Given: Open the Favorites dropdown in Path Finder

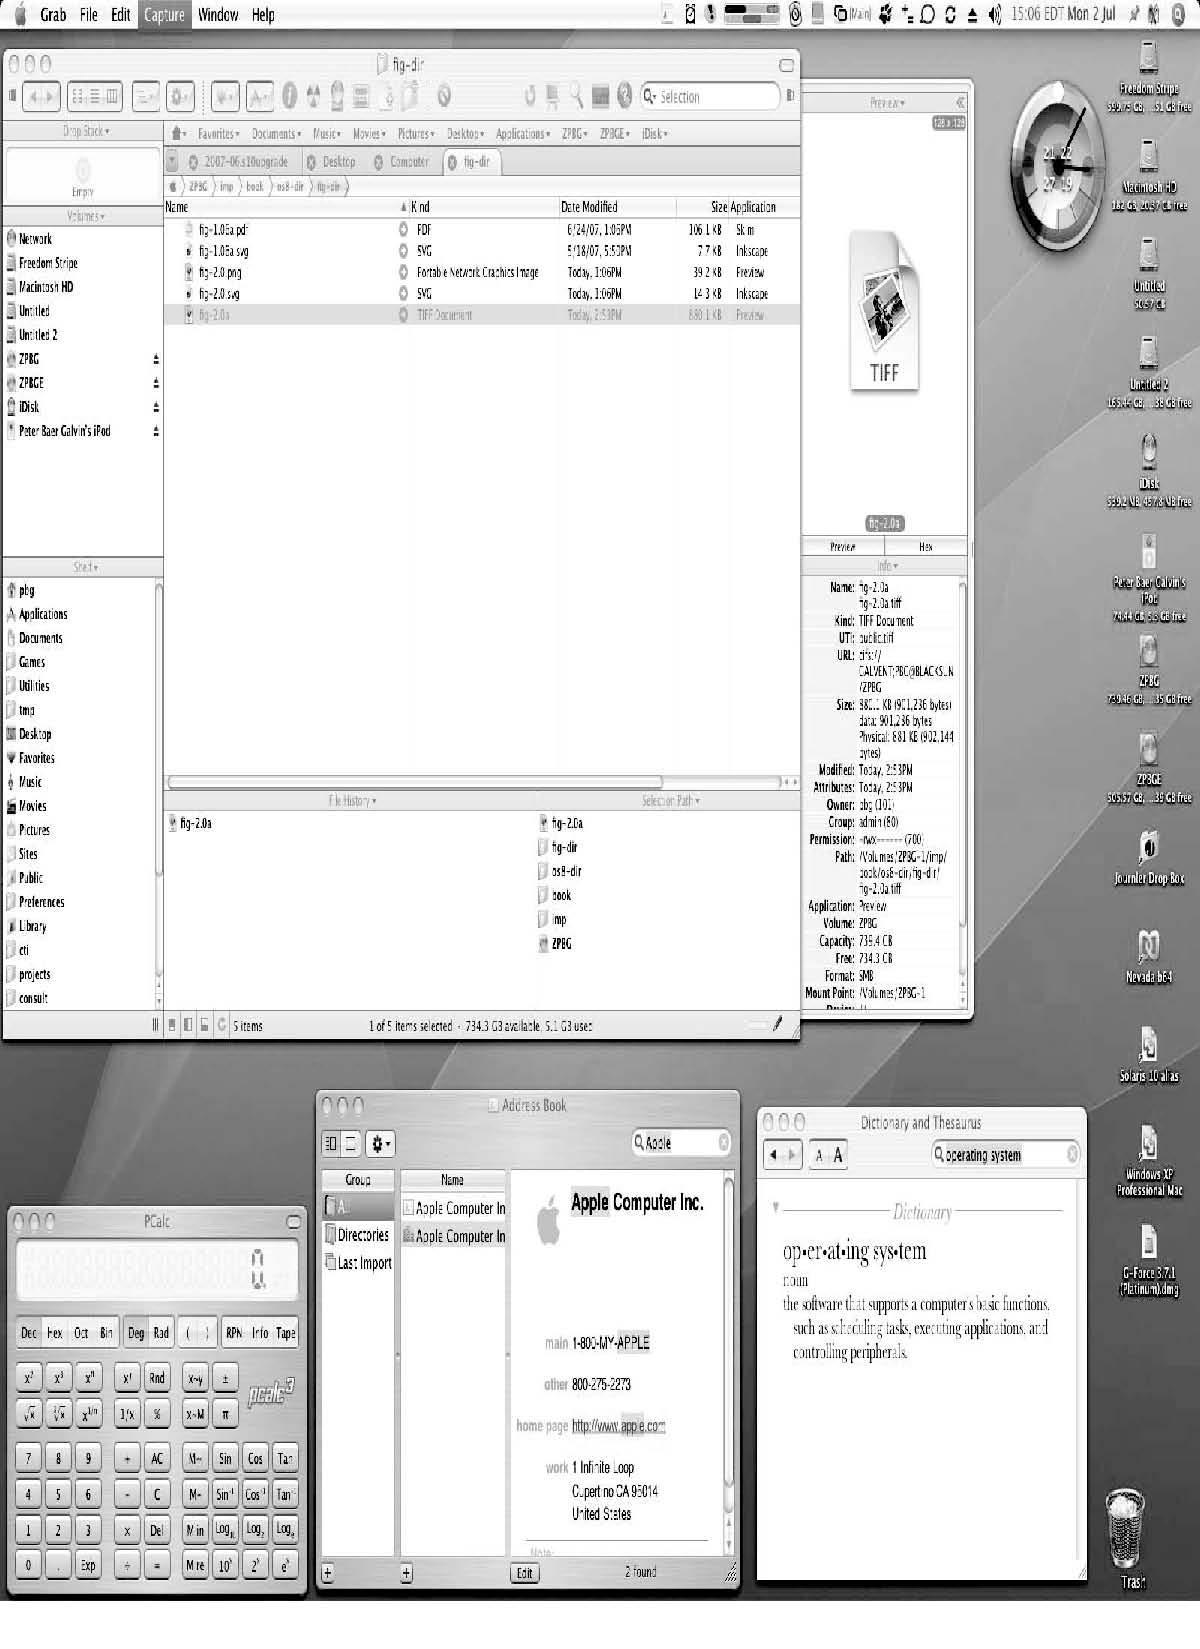Looking at the screenshot, I should [x=218, y=133].
